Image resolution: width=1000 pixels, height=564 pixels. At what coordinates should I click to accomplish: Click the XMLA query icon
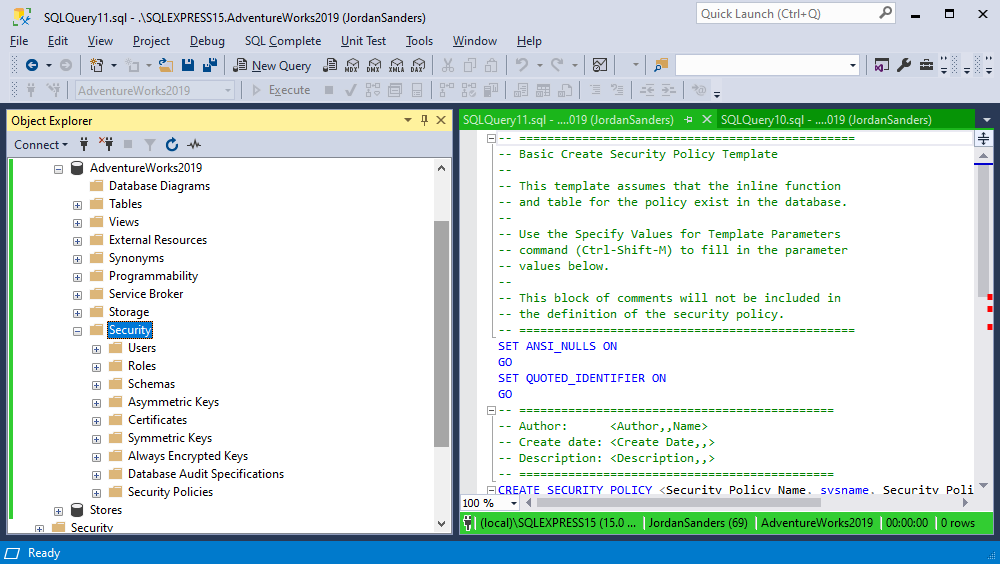coord(397,65)
